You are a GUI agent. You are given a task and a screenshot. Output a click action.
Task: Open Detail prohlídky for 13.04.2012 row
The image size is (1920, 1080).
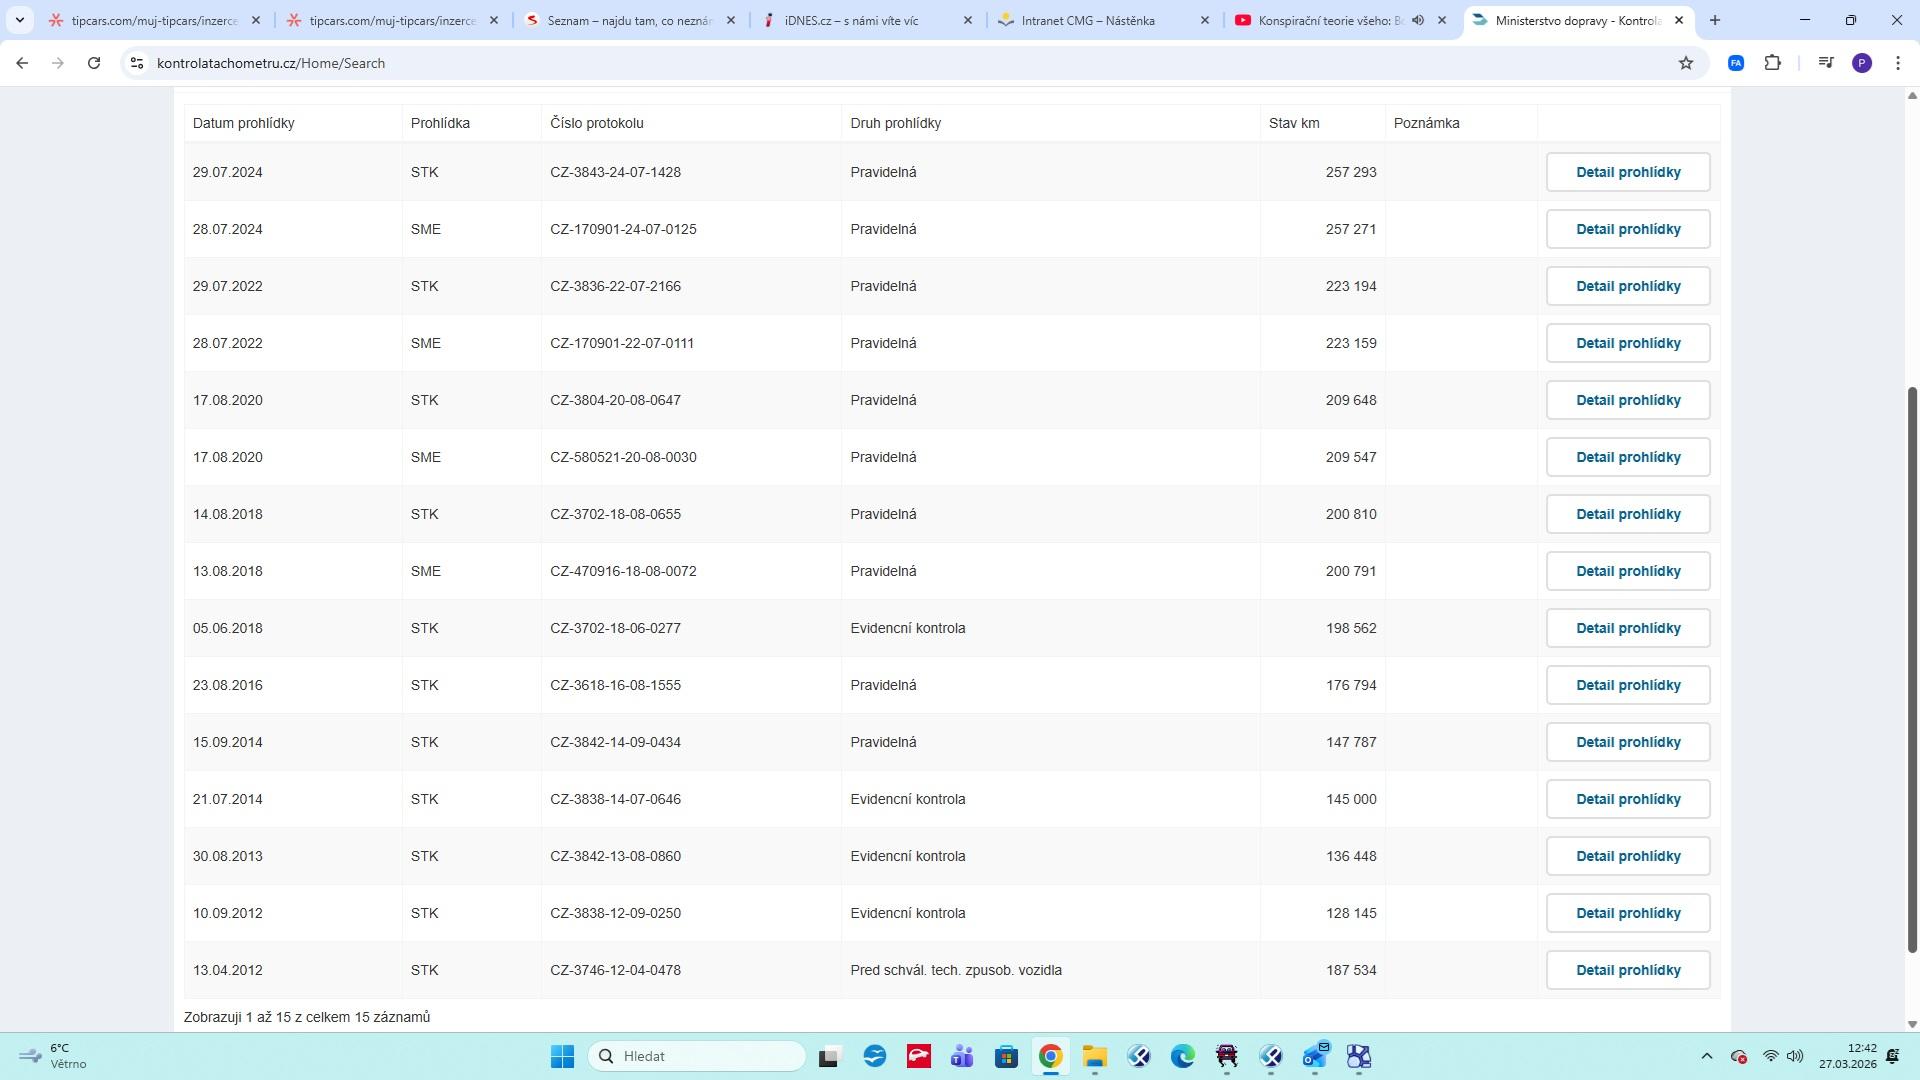click(x=1627, y=970)
